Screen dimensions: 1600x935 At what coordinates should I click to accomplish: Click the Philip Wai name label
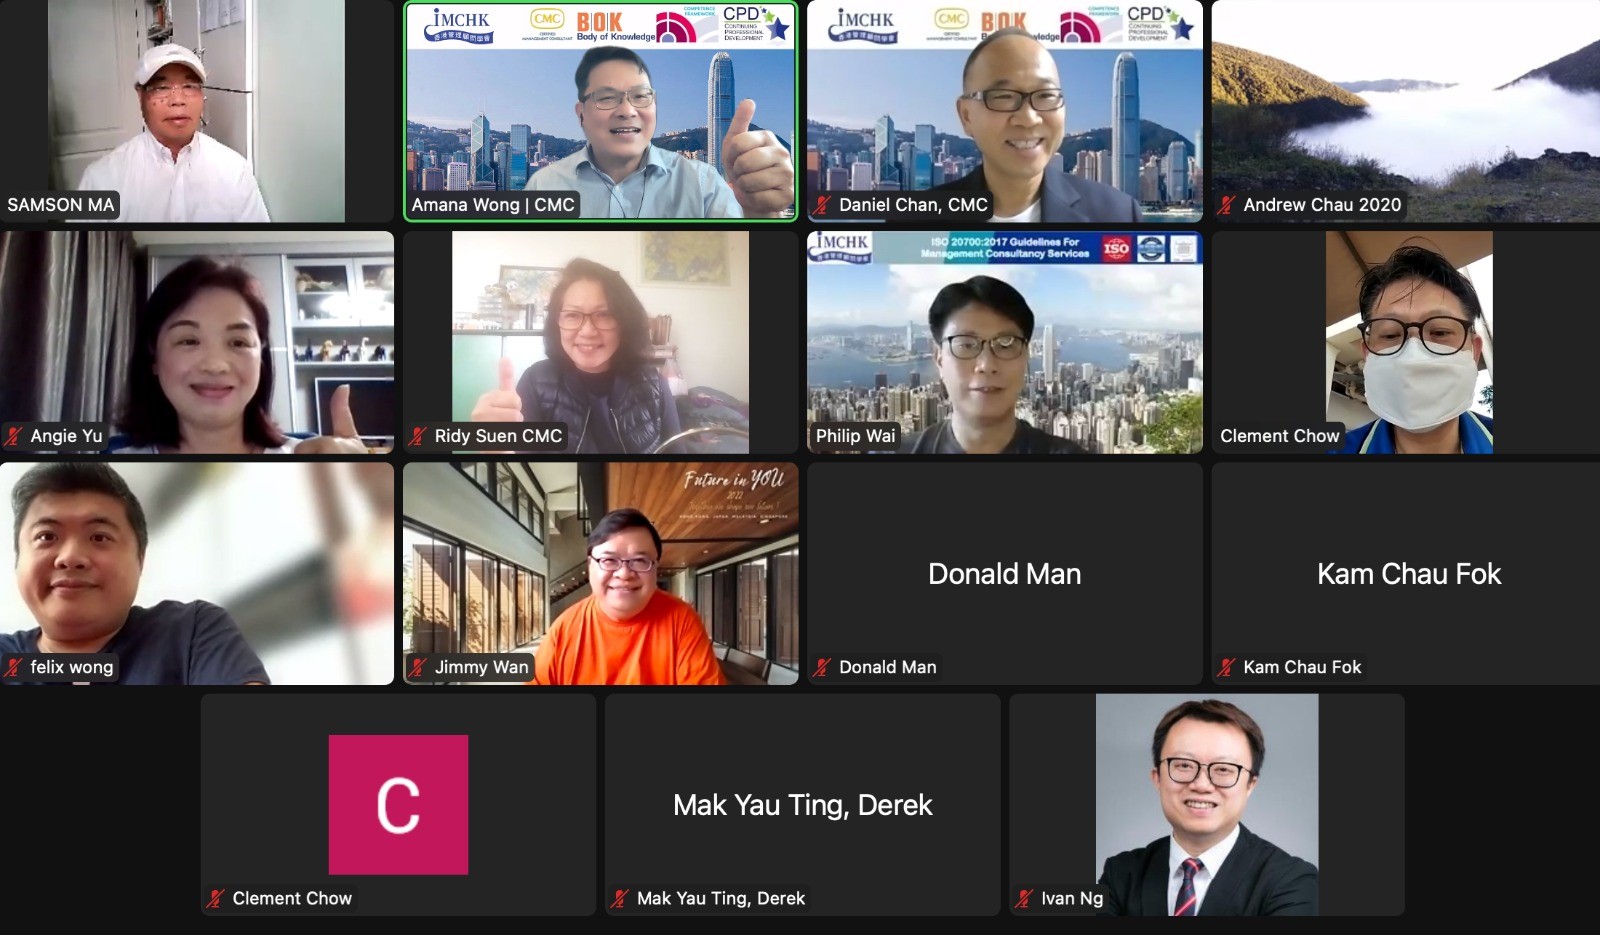855,436
